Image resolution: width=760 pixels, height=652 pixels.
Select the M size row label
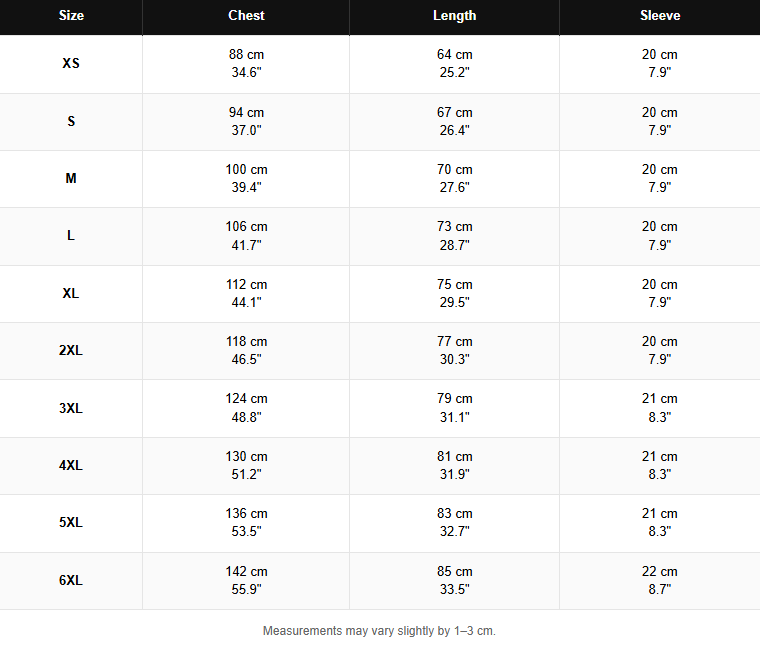(x=71, y=178)
